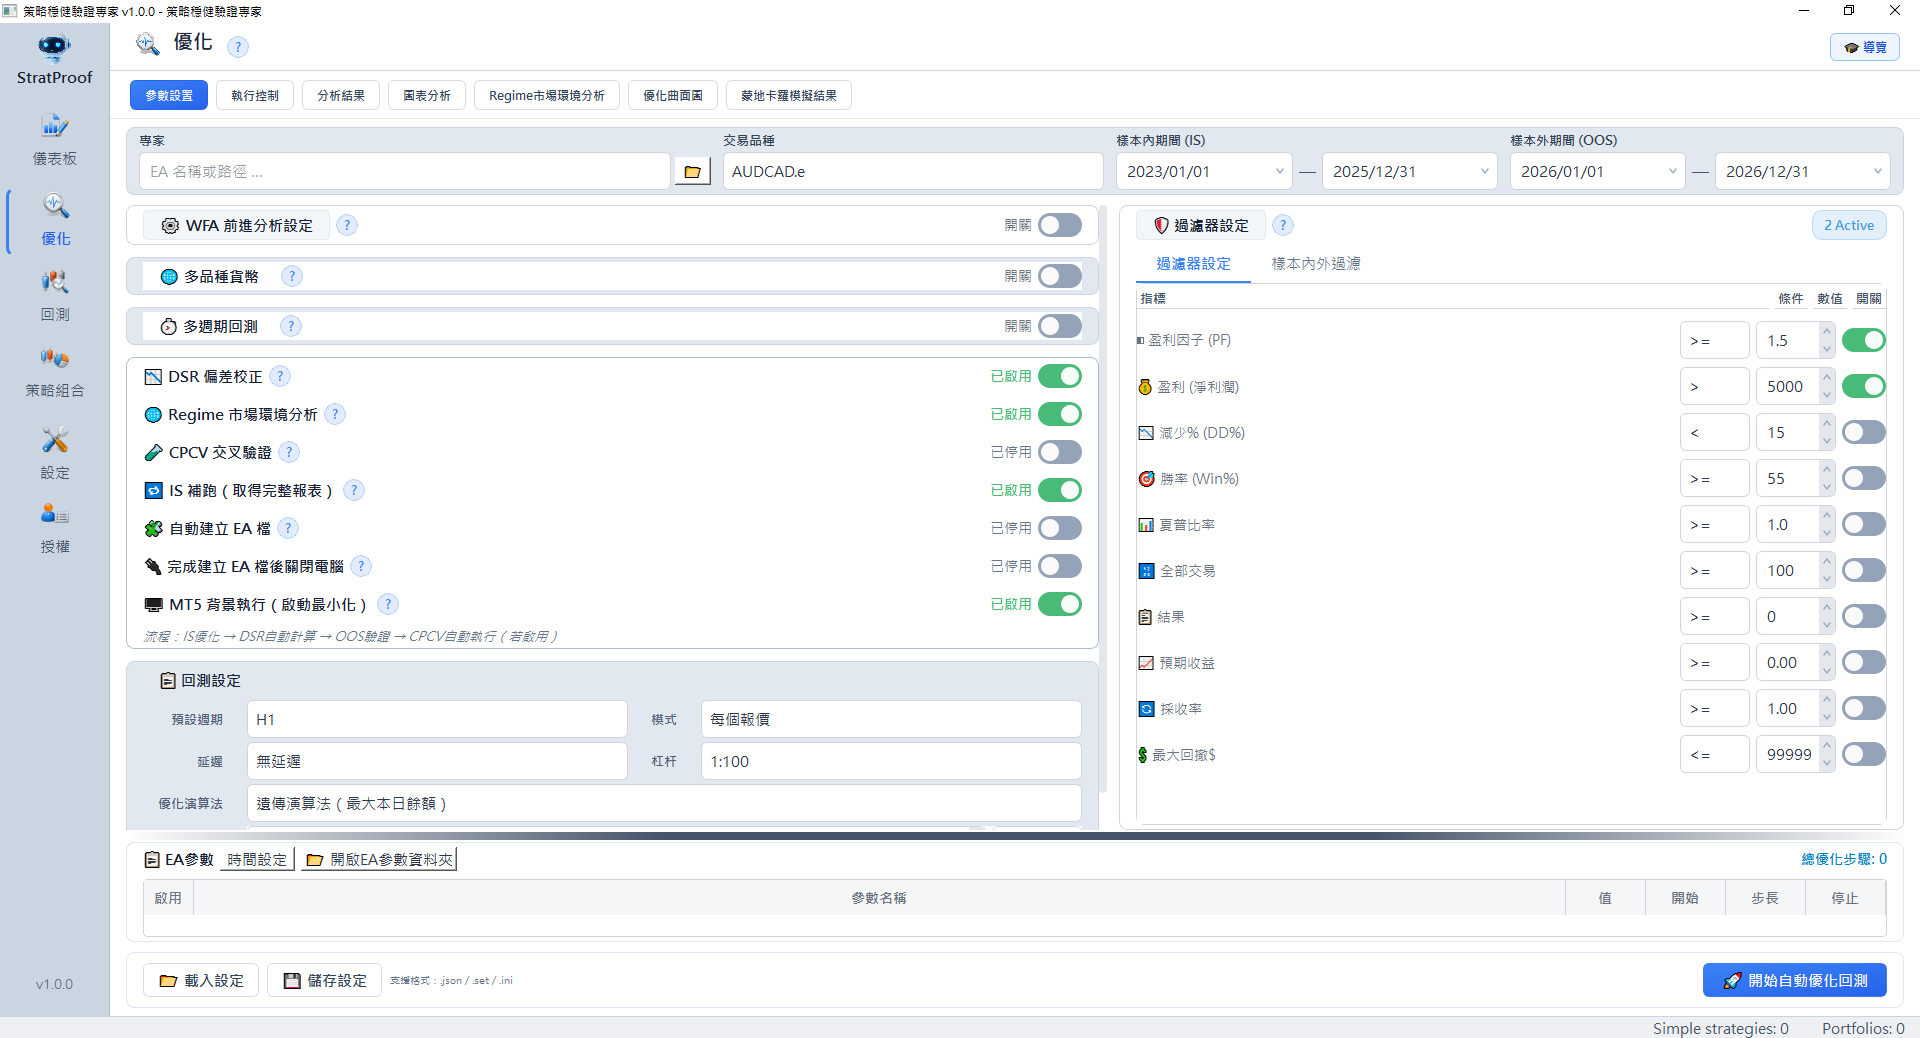Click the left panel vertical scrollbar
The height and width of the screenshot is (1038, 1920).
[x=1104, y=500]
